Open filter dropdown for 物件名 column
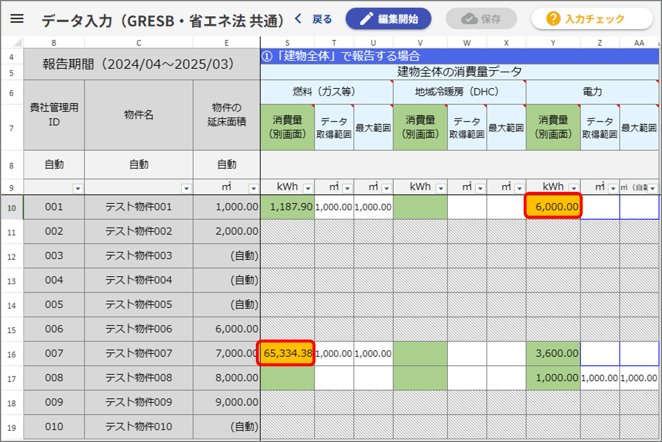Viewport: 662px width, 442px height. tap(186, 188)
